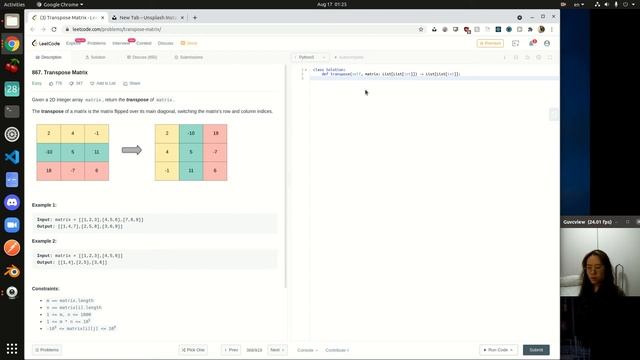This screenshot has height=360, width=640.
Task: Close the New Tab Unsplash tab
Action: (x=182, y=18)
